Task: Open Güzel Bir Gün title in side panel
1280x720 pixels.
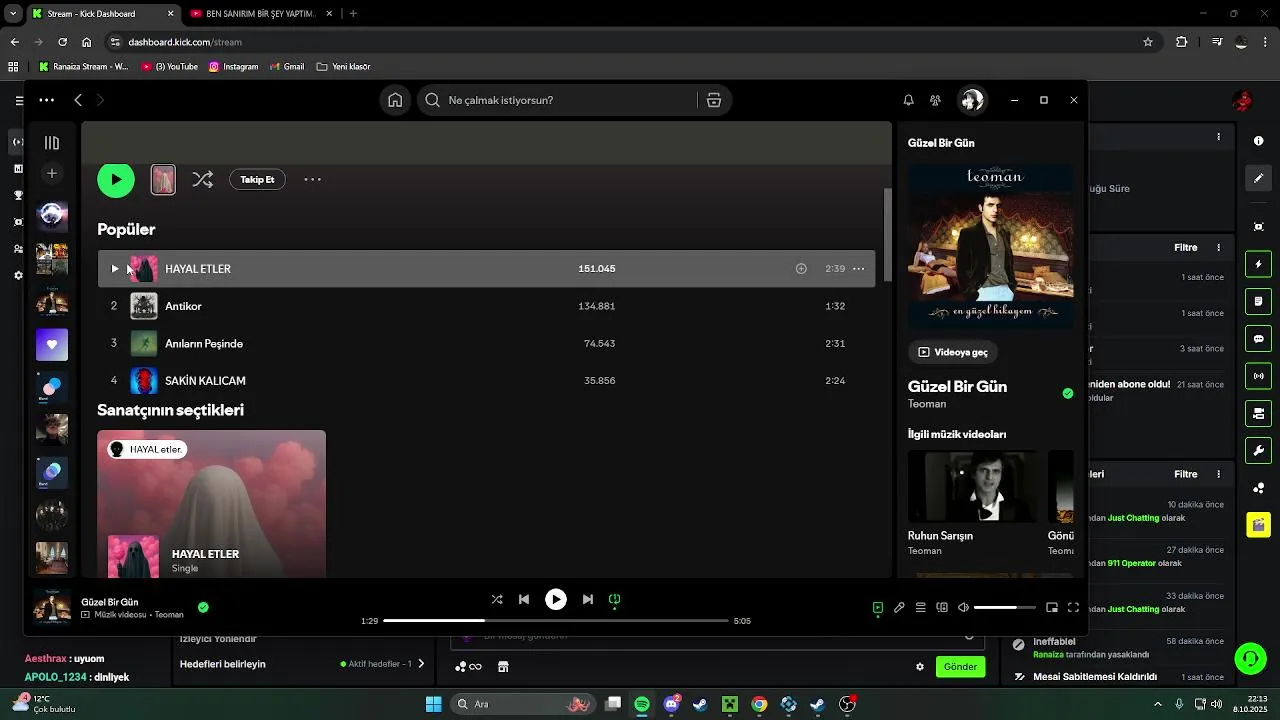Action: point(957,386)
